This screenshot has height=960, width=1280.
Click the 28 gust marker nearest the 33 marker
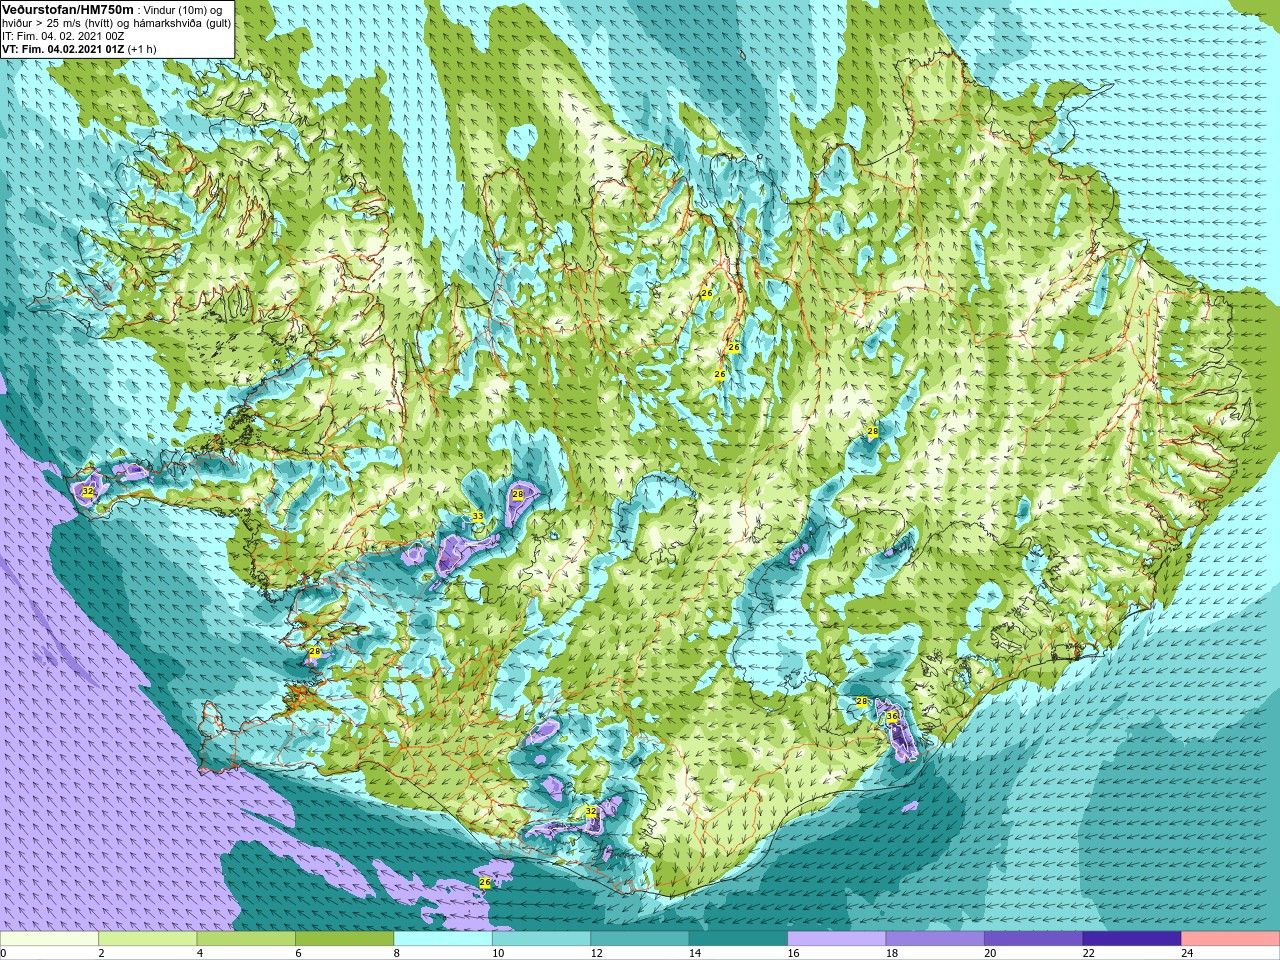pos(518,494)
